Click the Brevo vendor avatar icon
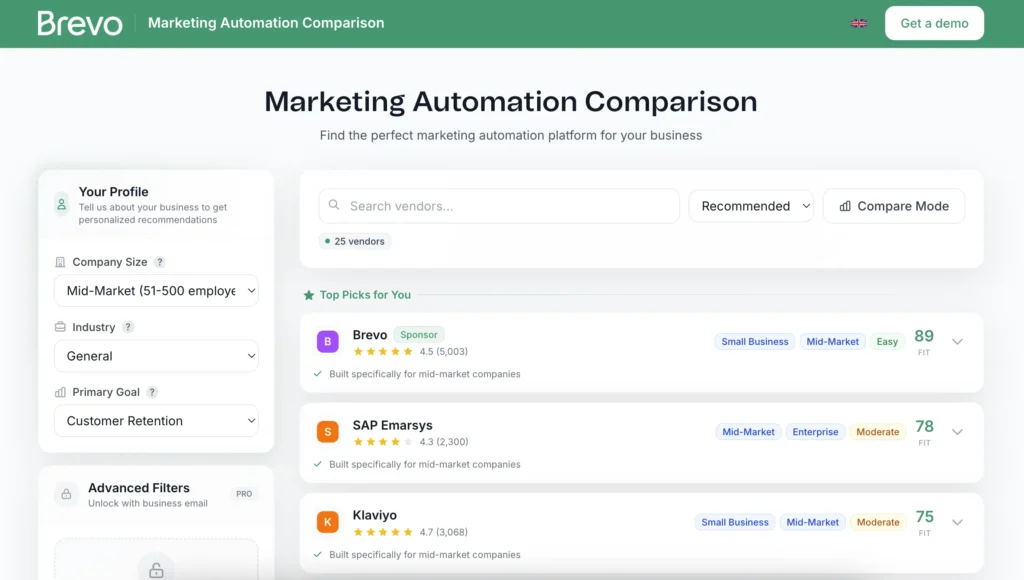Image resolution: width=1024 pixels, height=580 pixels. click(327, 340)
